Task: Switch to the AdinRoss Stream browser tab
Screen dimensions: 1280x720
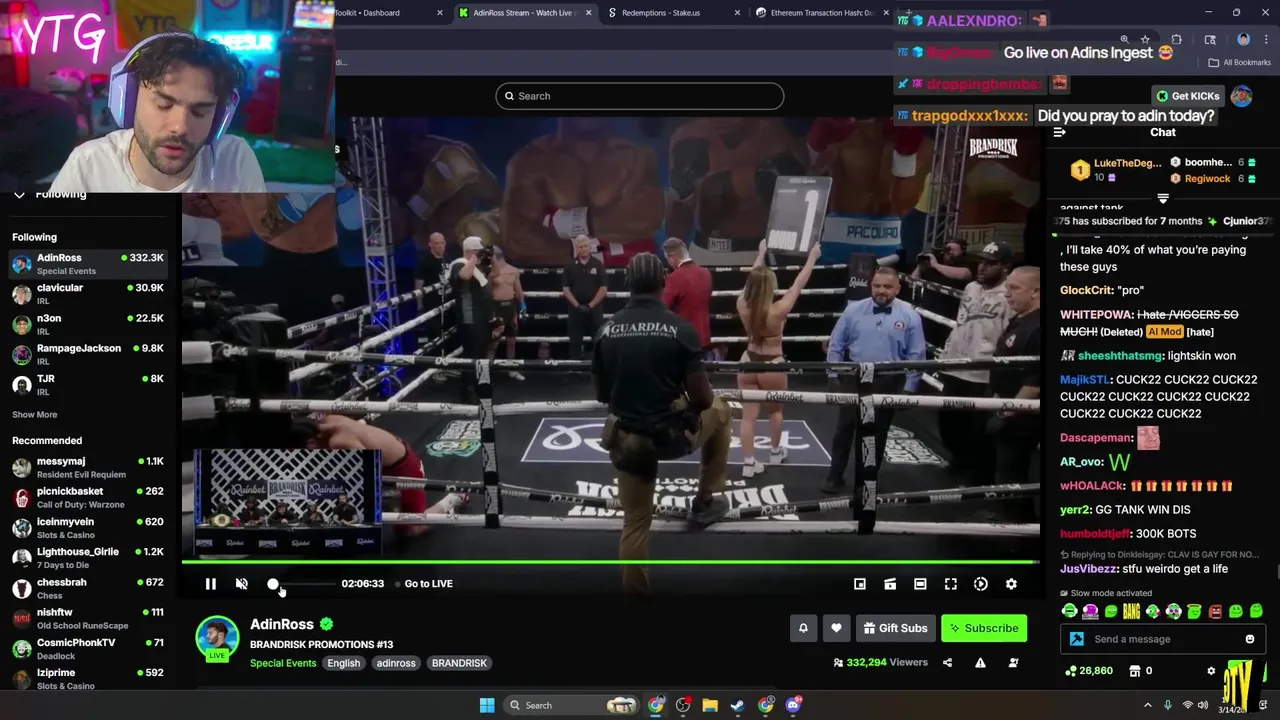Action: tap(526, 13)
